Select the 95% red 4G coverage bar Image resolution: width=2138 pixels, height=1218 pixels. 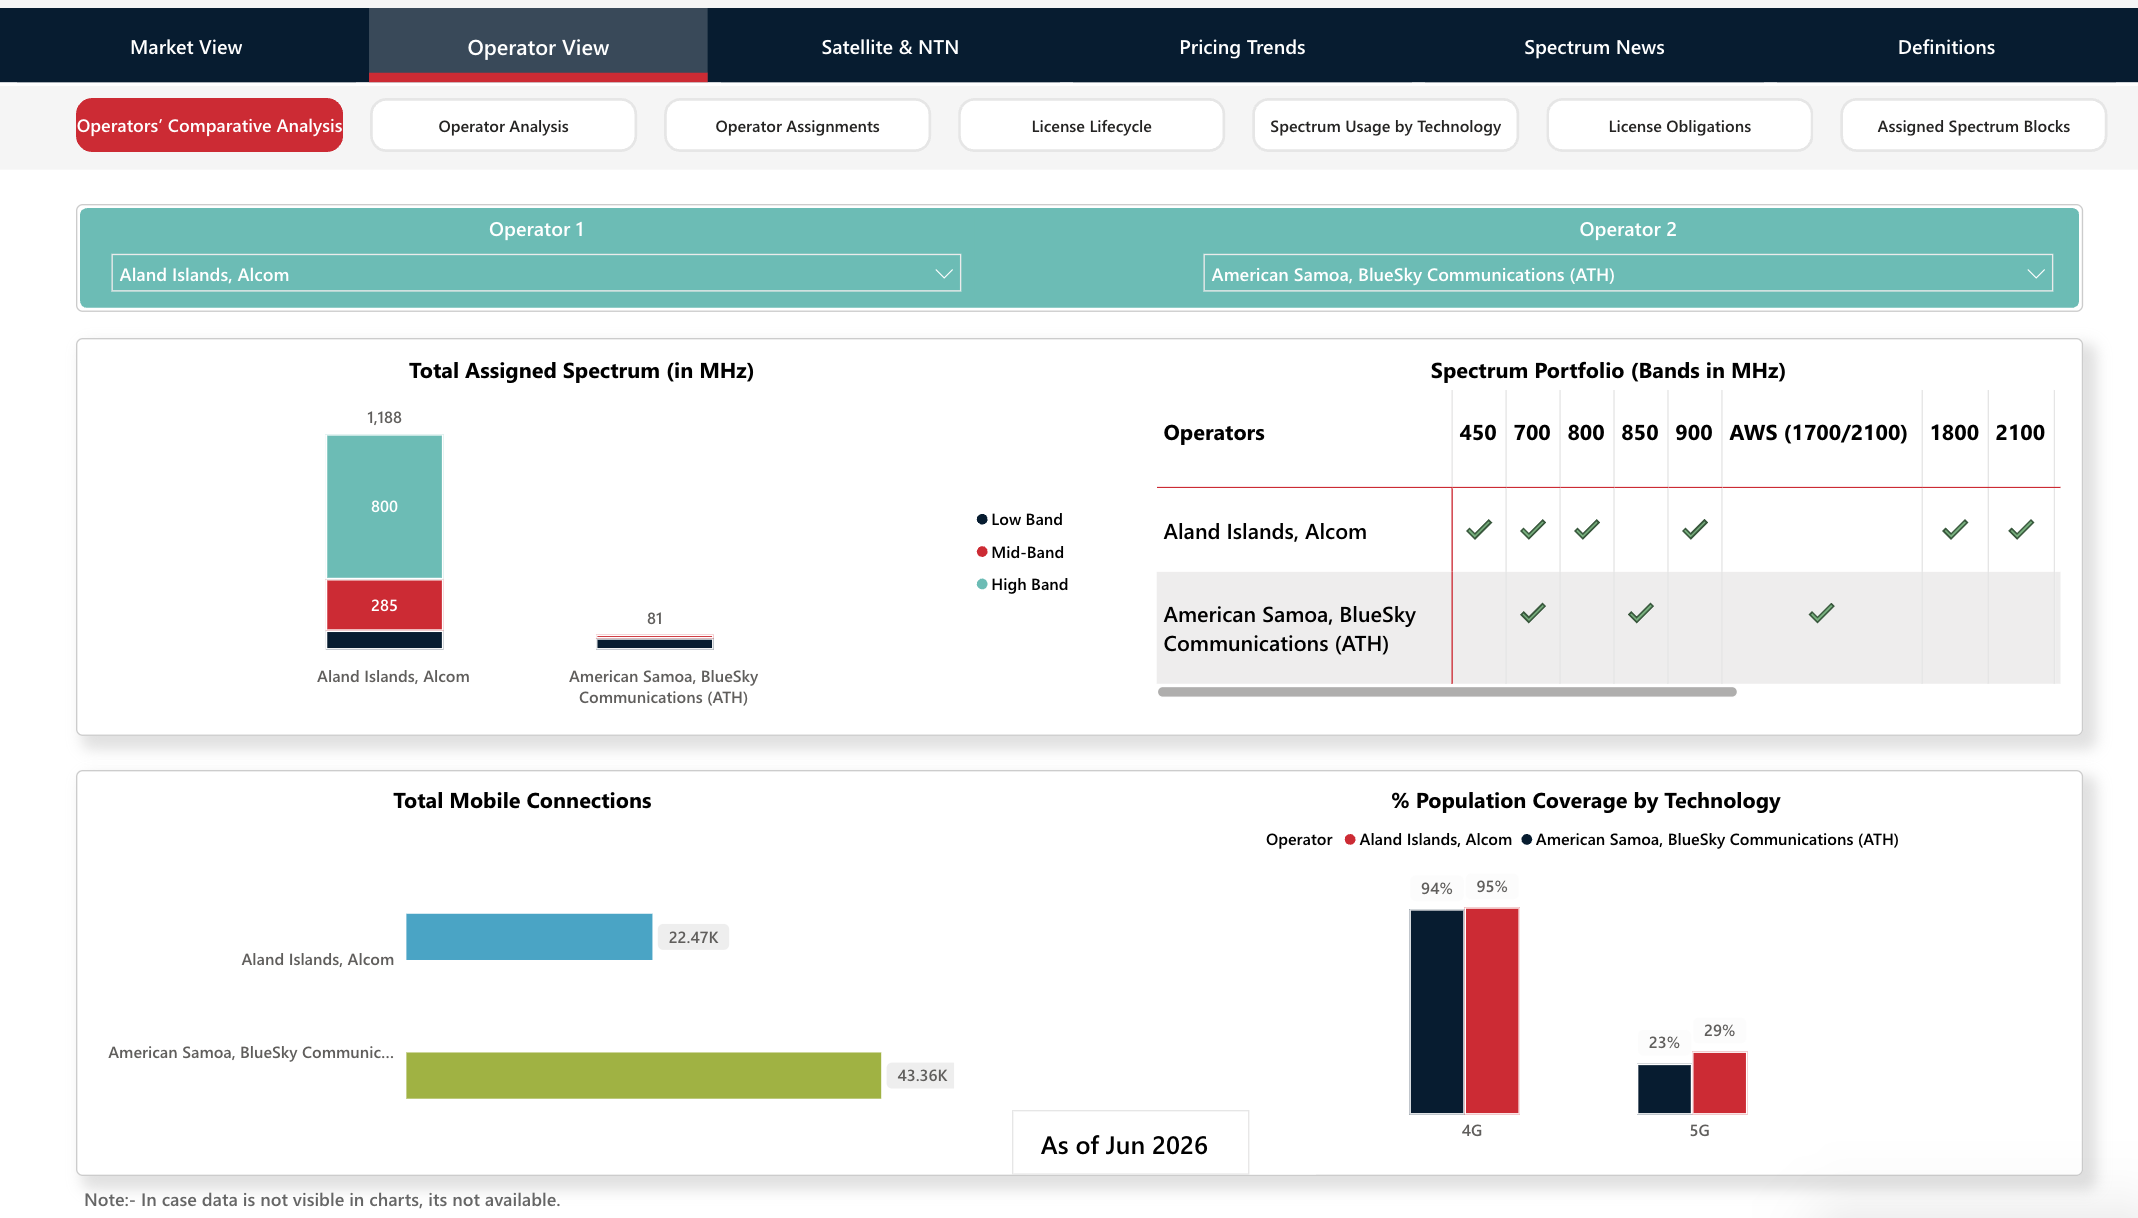click(x=1492, y=1010)
